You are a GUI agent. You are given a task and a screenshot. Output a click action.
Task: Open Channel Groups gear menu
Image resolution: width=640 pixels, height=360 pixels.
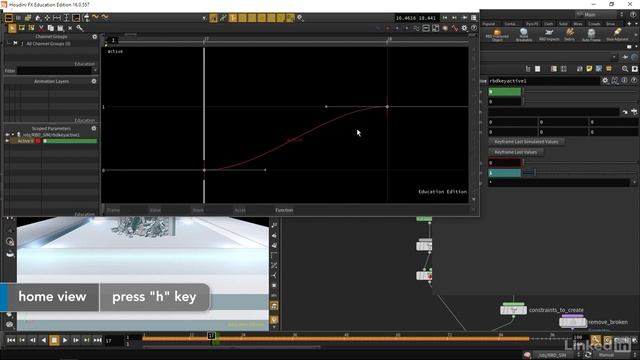95,37
